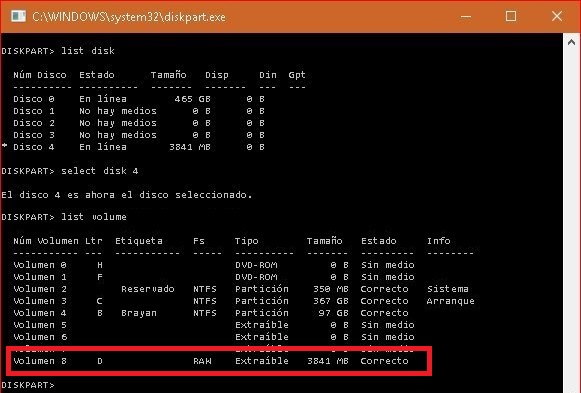The image size is (581, 393).
Task: Click the vertical scrollbar track
Action: click(571, 222)
